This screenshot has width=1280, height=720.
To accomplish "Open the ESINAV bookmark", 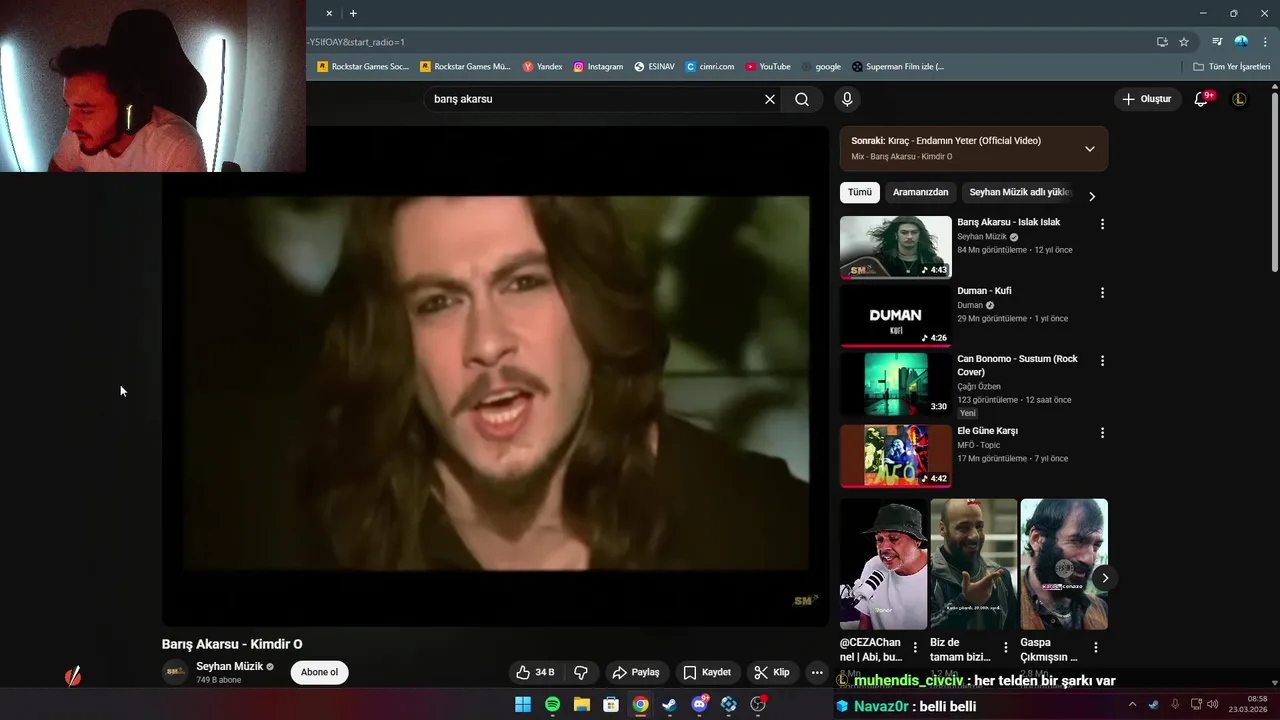I will pos(655,67).
